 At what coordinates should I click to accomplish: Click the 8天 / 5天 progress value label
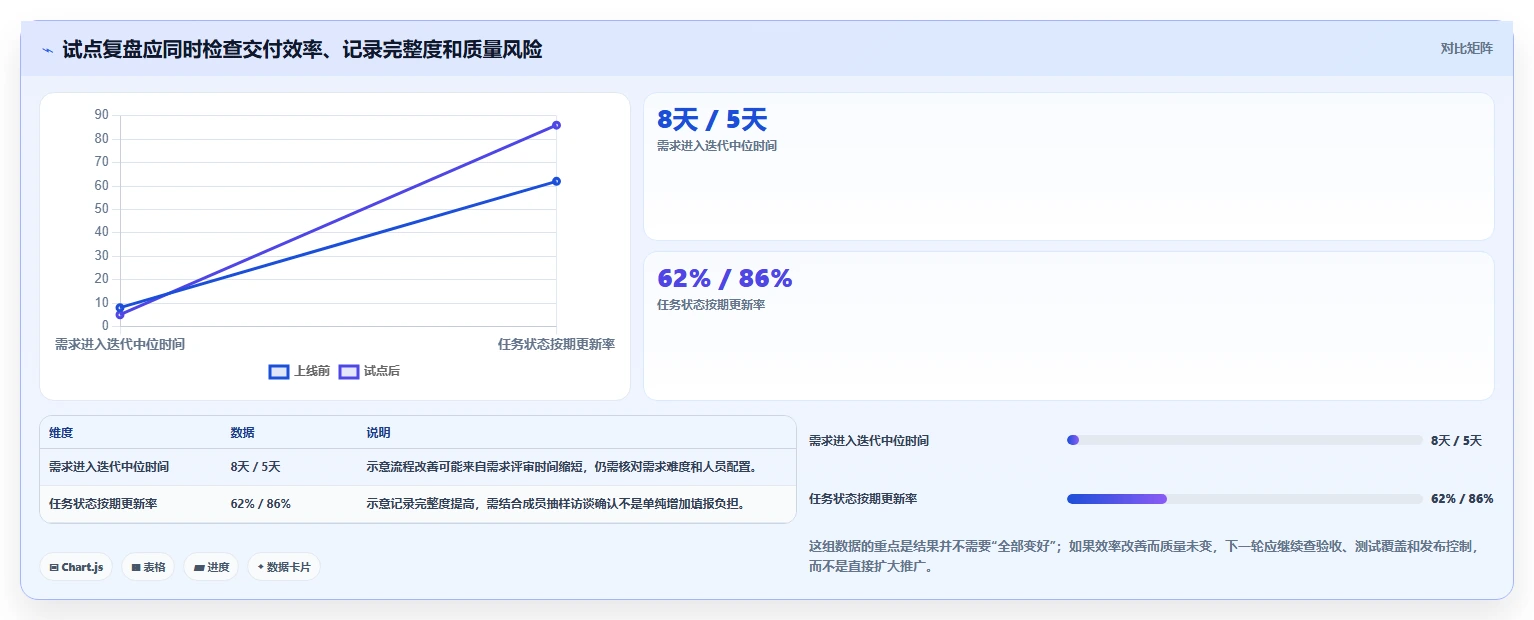pyautogui.click(x=1456, y=440)
